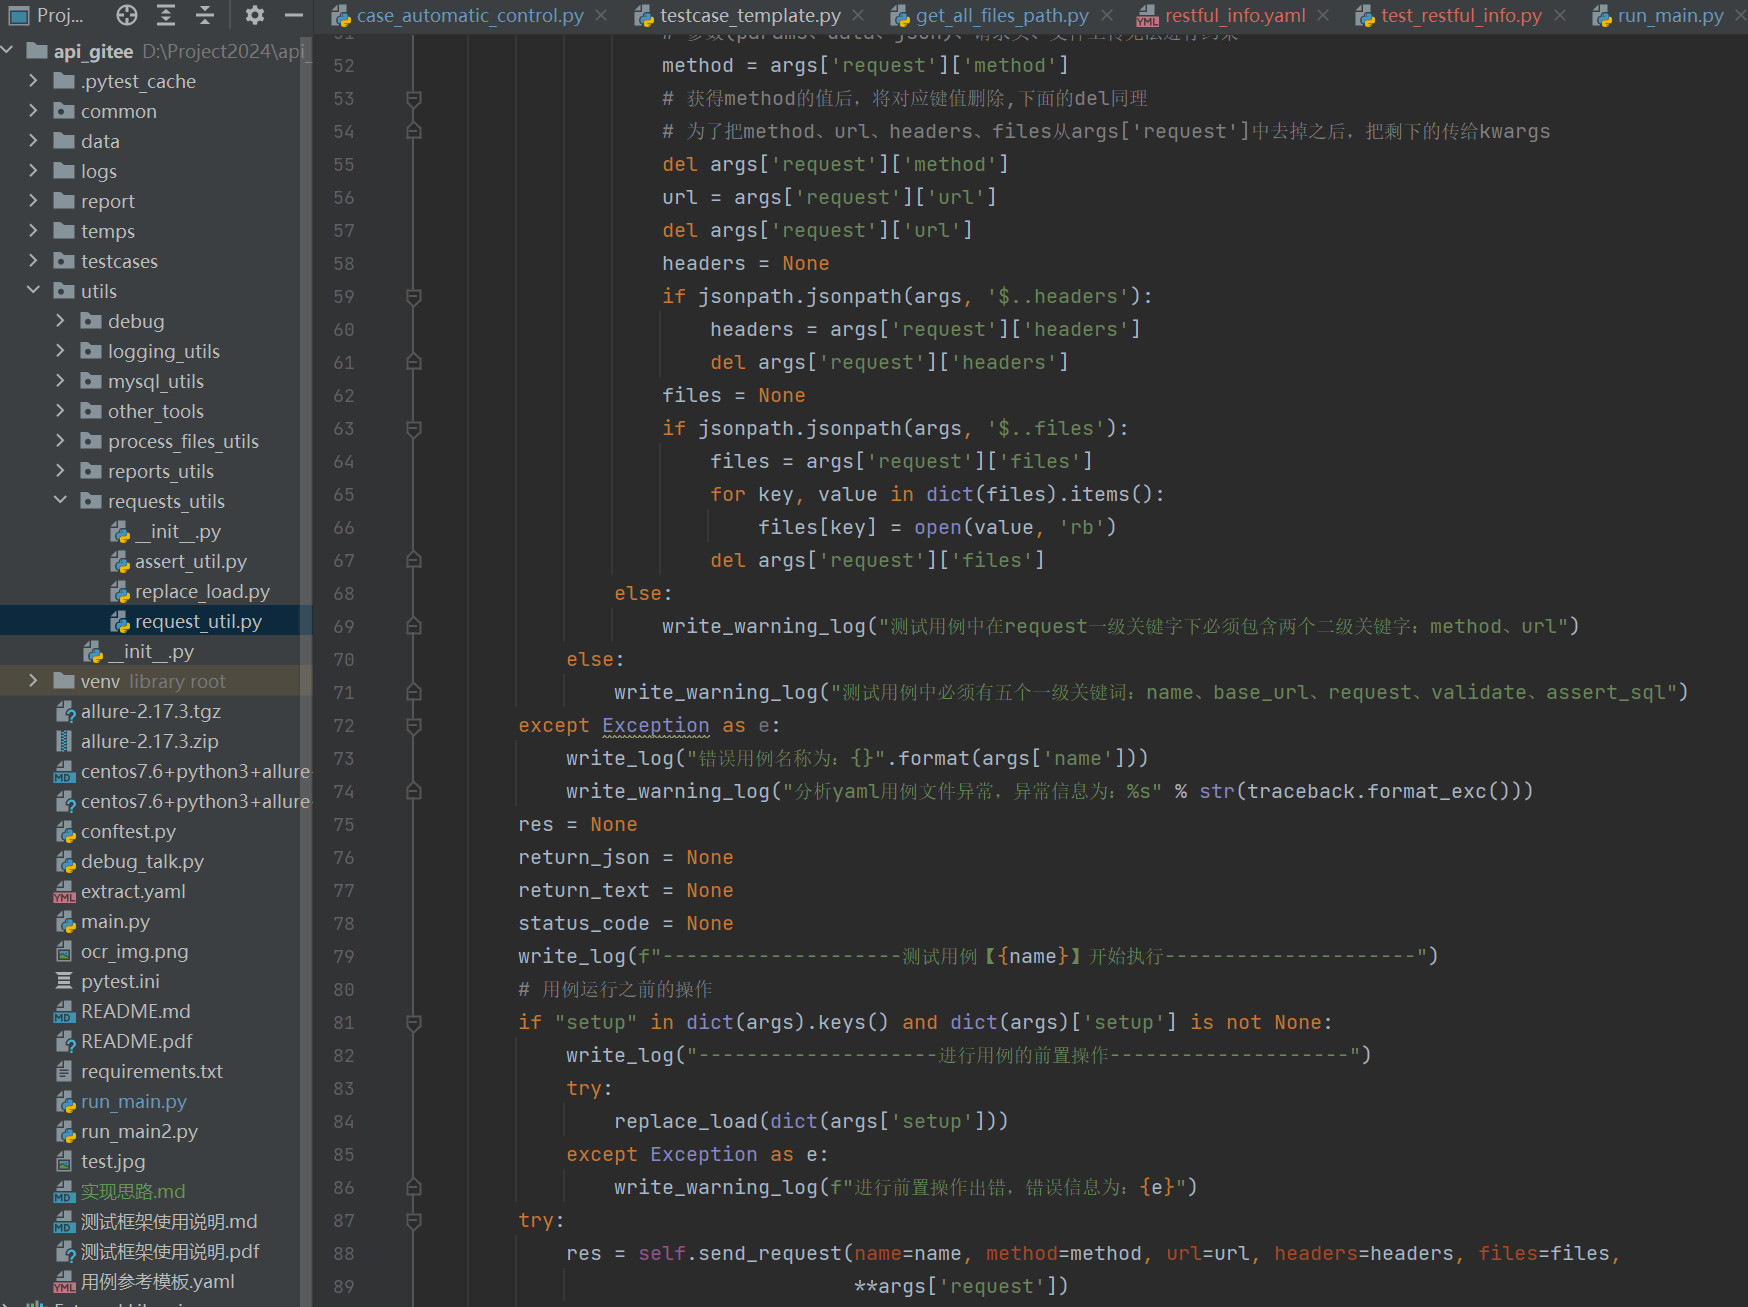Collapse the requests_utils folder
Screen dimensions: 1748x1307
[x=60, y=501]
